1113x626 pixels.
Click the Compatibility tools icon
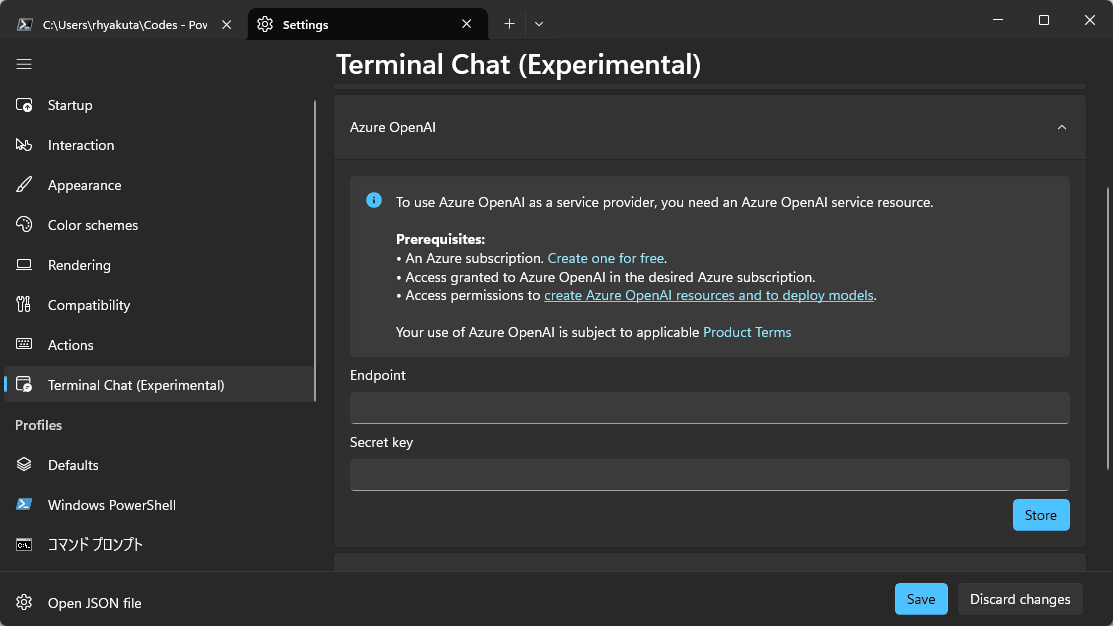tap(24, 304)
